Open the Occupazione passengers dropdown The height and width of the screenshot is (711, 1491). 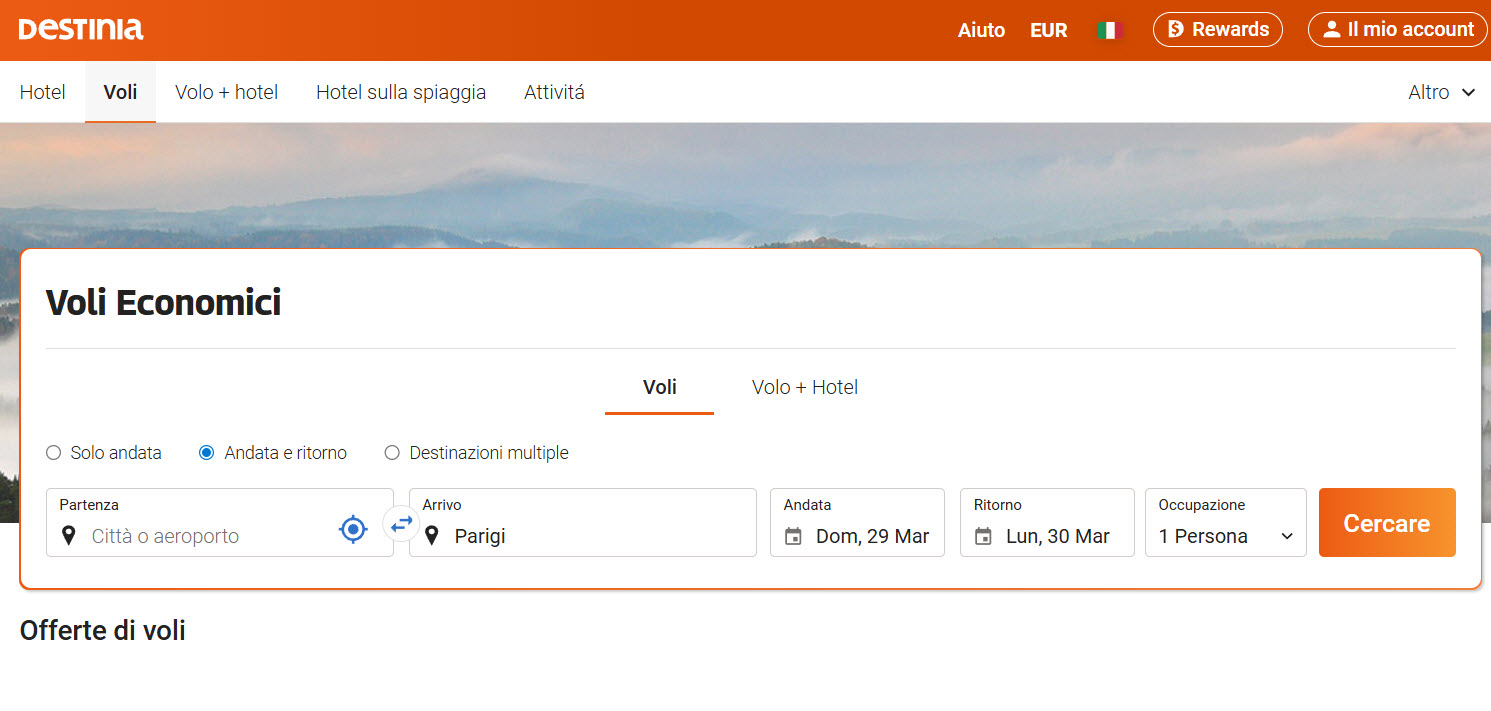(x=1225, y=536)
